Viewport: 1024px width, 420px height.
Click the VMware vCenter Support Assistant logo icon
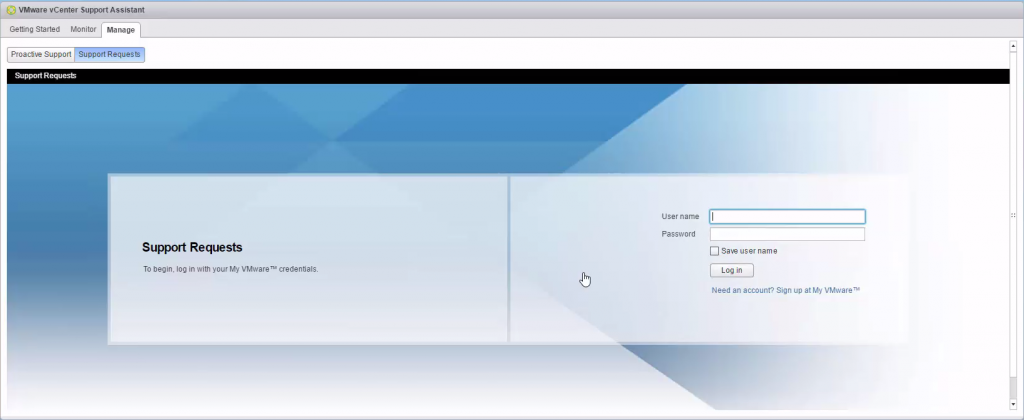11,9
